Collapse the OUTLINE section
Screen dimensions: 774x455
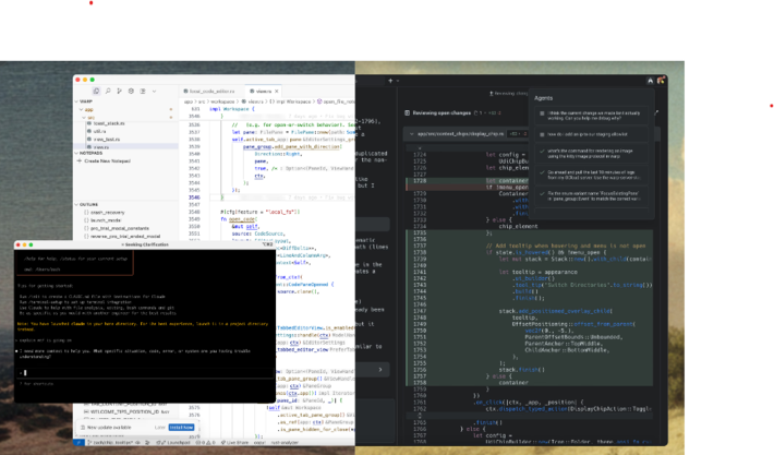78,205
